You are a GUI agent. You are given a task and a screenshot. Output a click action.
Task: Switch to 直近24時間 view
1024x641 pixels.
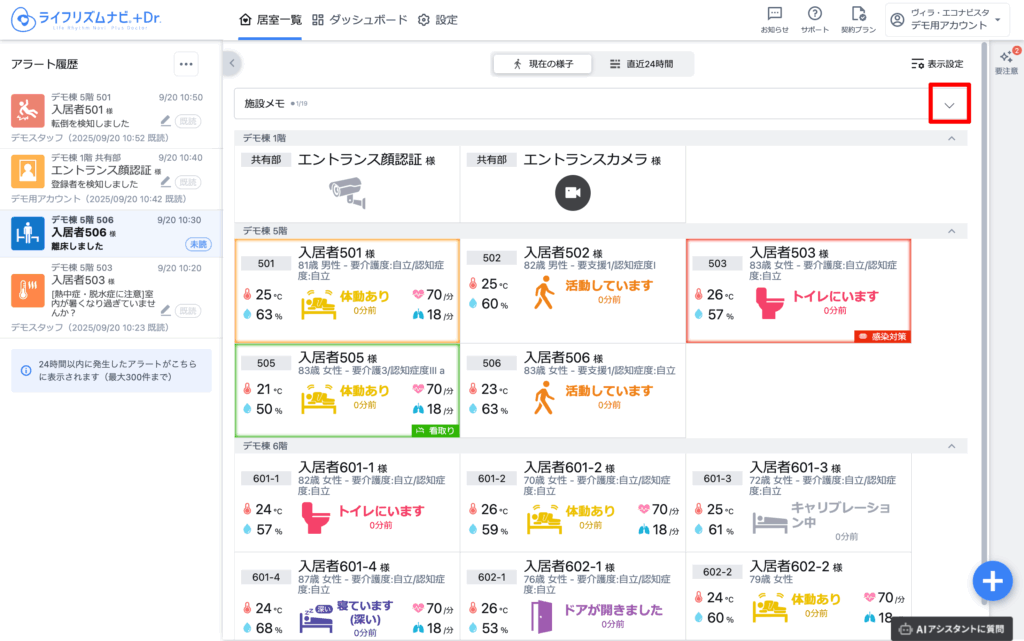tap(641, 64)
